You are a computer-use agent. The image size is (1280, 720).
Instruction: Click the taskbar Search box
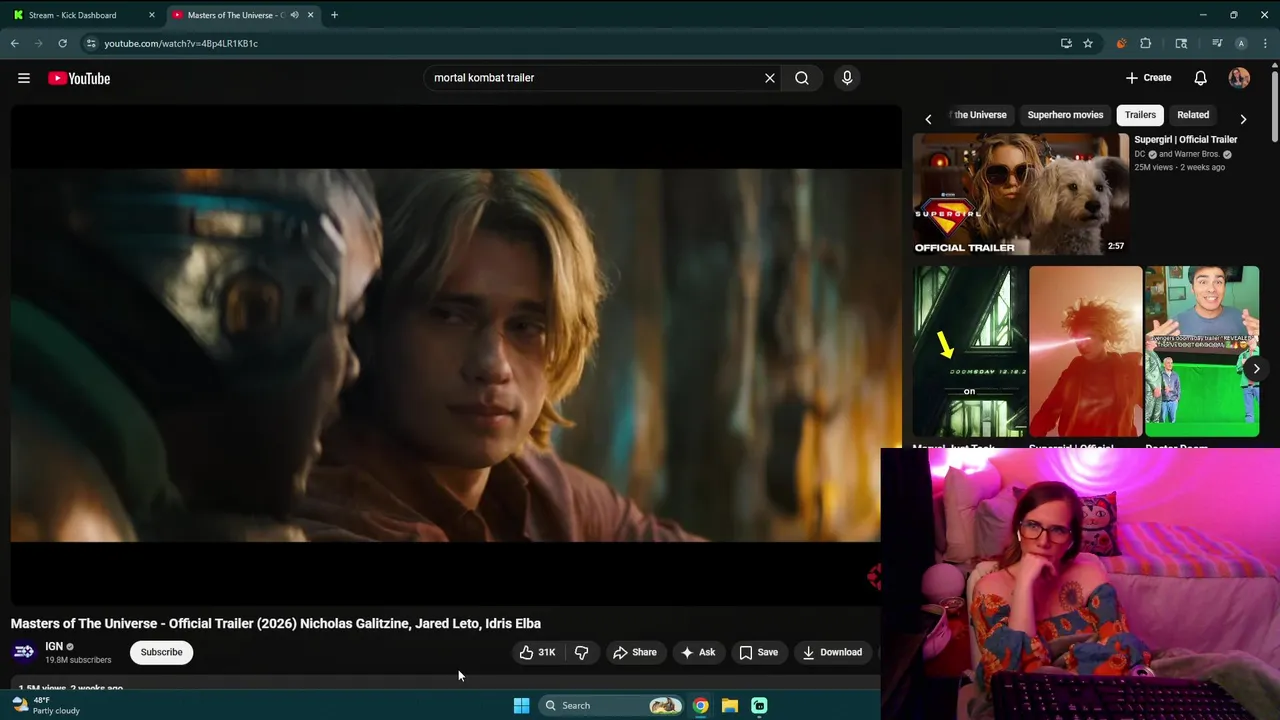click(610, 705)
